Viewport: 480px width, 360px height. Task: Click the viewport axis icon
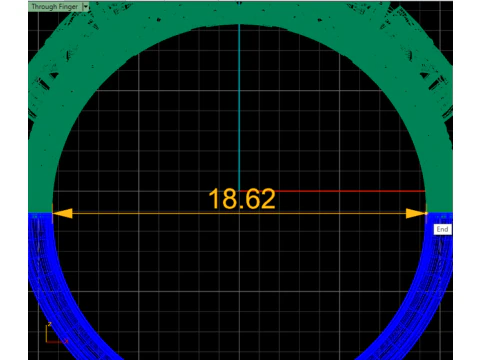56,333
